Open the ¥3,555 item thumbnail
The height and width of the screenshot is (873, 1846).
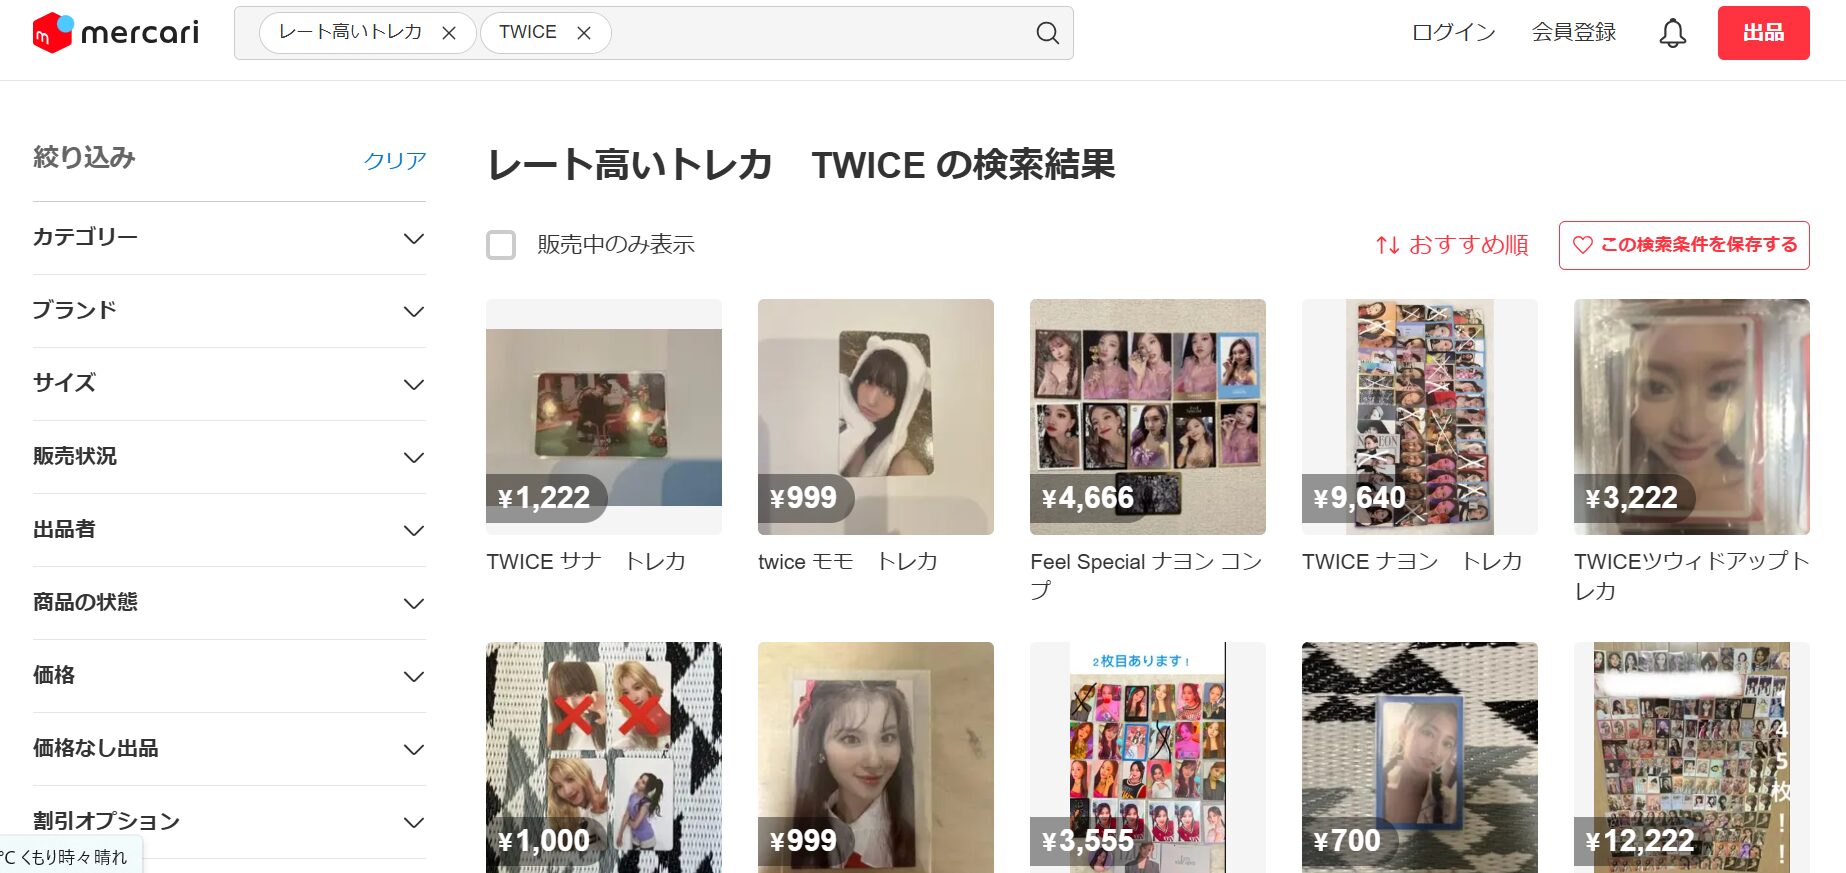coord(1148,757)
